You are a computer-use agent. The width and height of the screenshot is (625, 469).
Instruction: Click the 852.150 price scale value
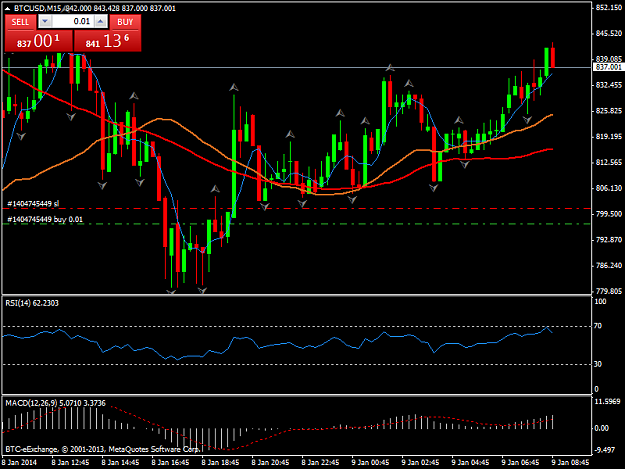609,8
